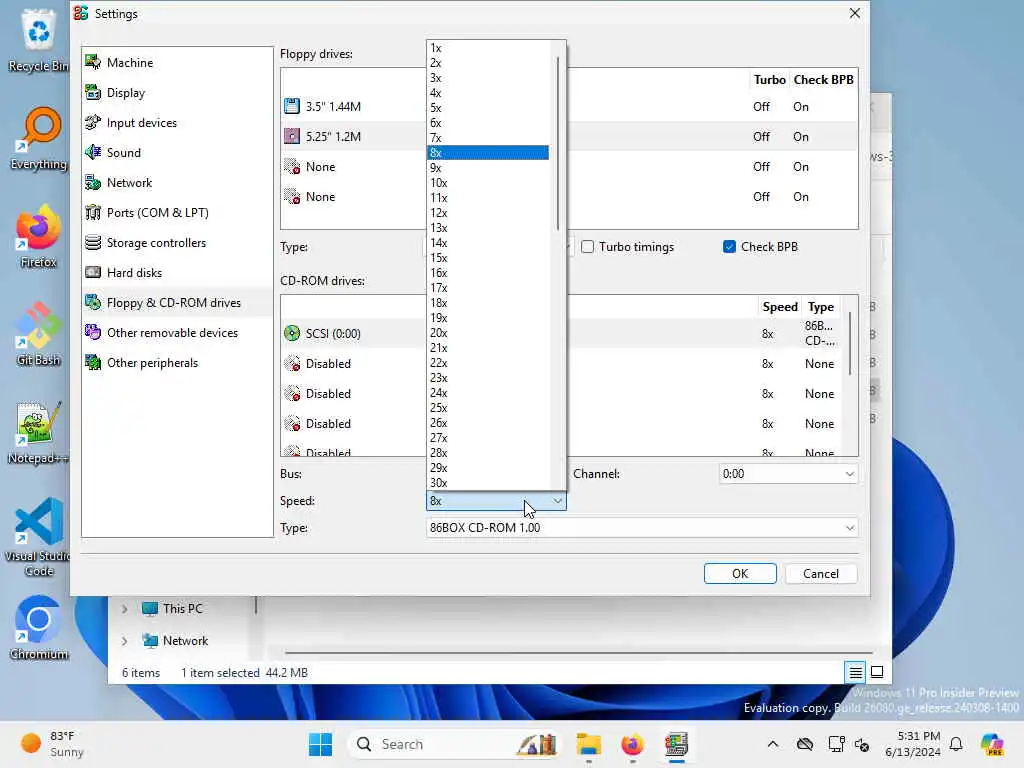Select the first None floppy drive row
Image resolution: width=1024 pixels, height=768 pixels.
(x=353, y=167)
